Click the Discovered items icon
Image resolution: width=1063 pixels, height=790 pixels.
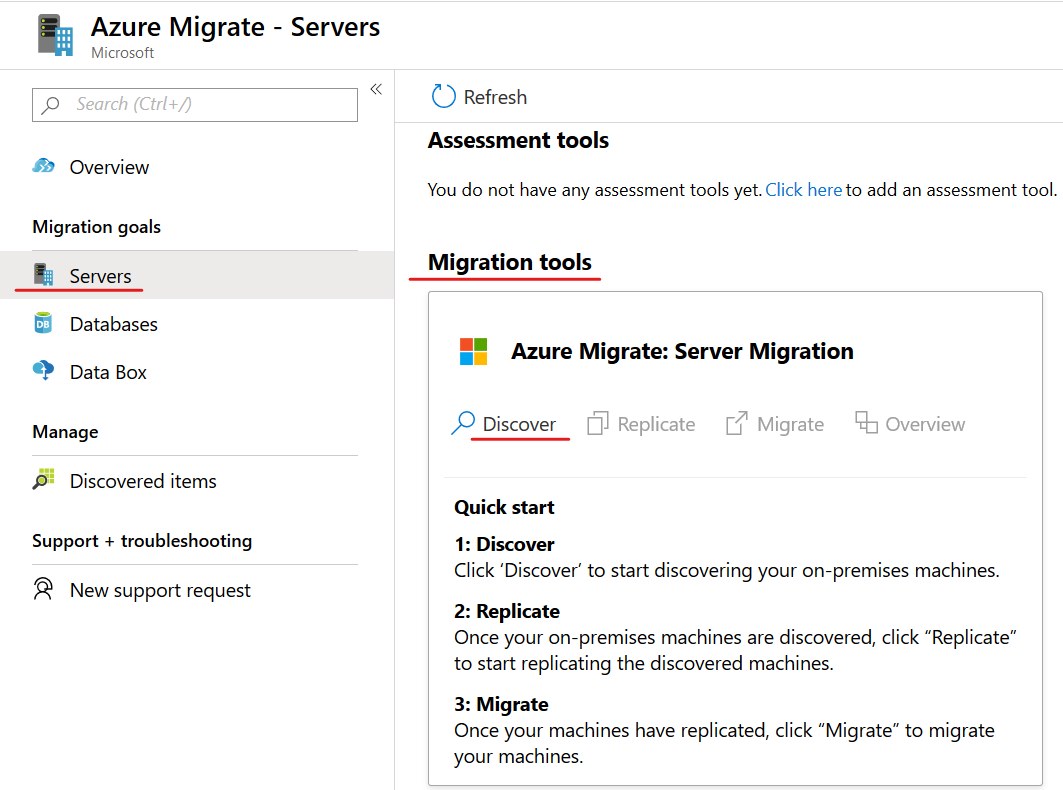click(43, 479)
